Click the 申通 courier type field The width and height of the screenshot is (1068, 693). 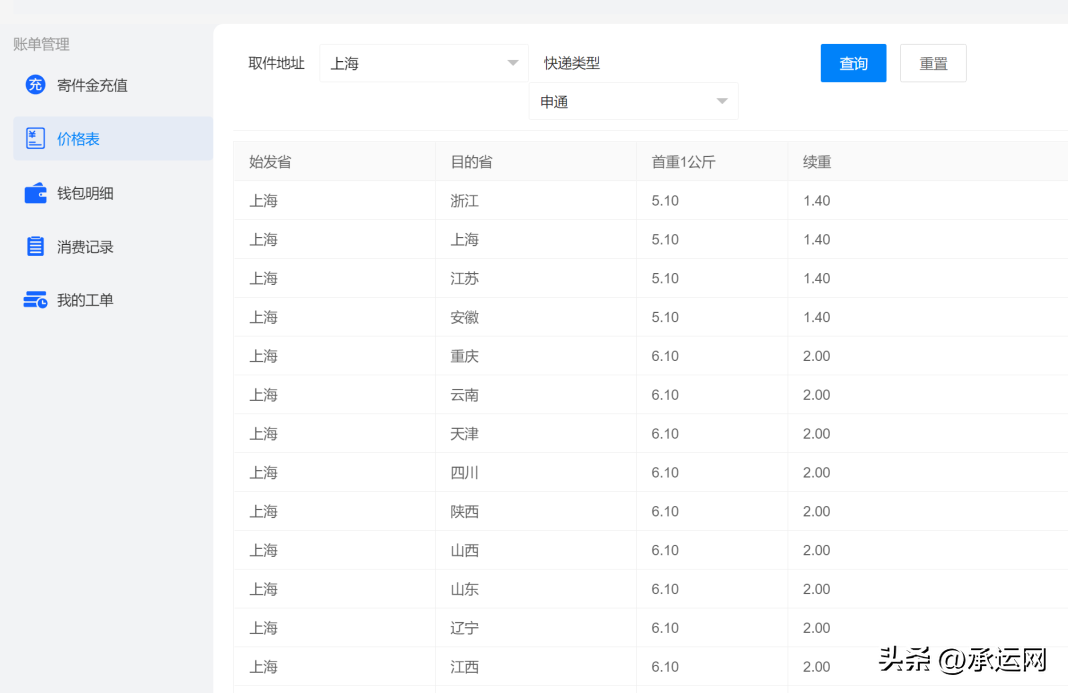[x=620, y=102]
